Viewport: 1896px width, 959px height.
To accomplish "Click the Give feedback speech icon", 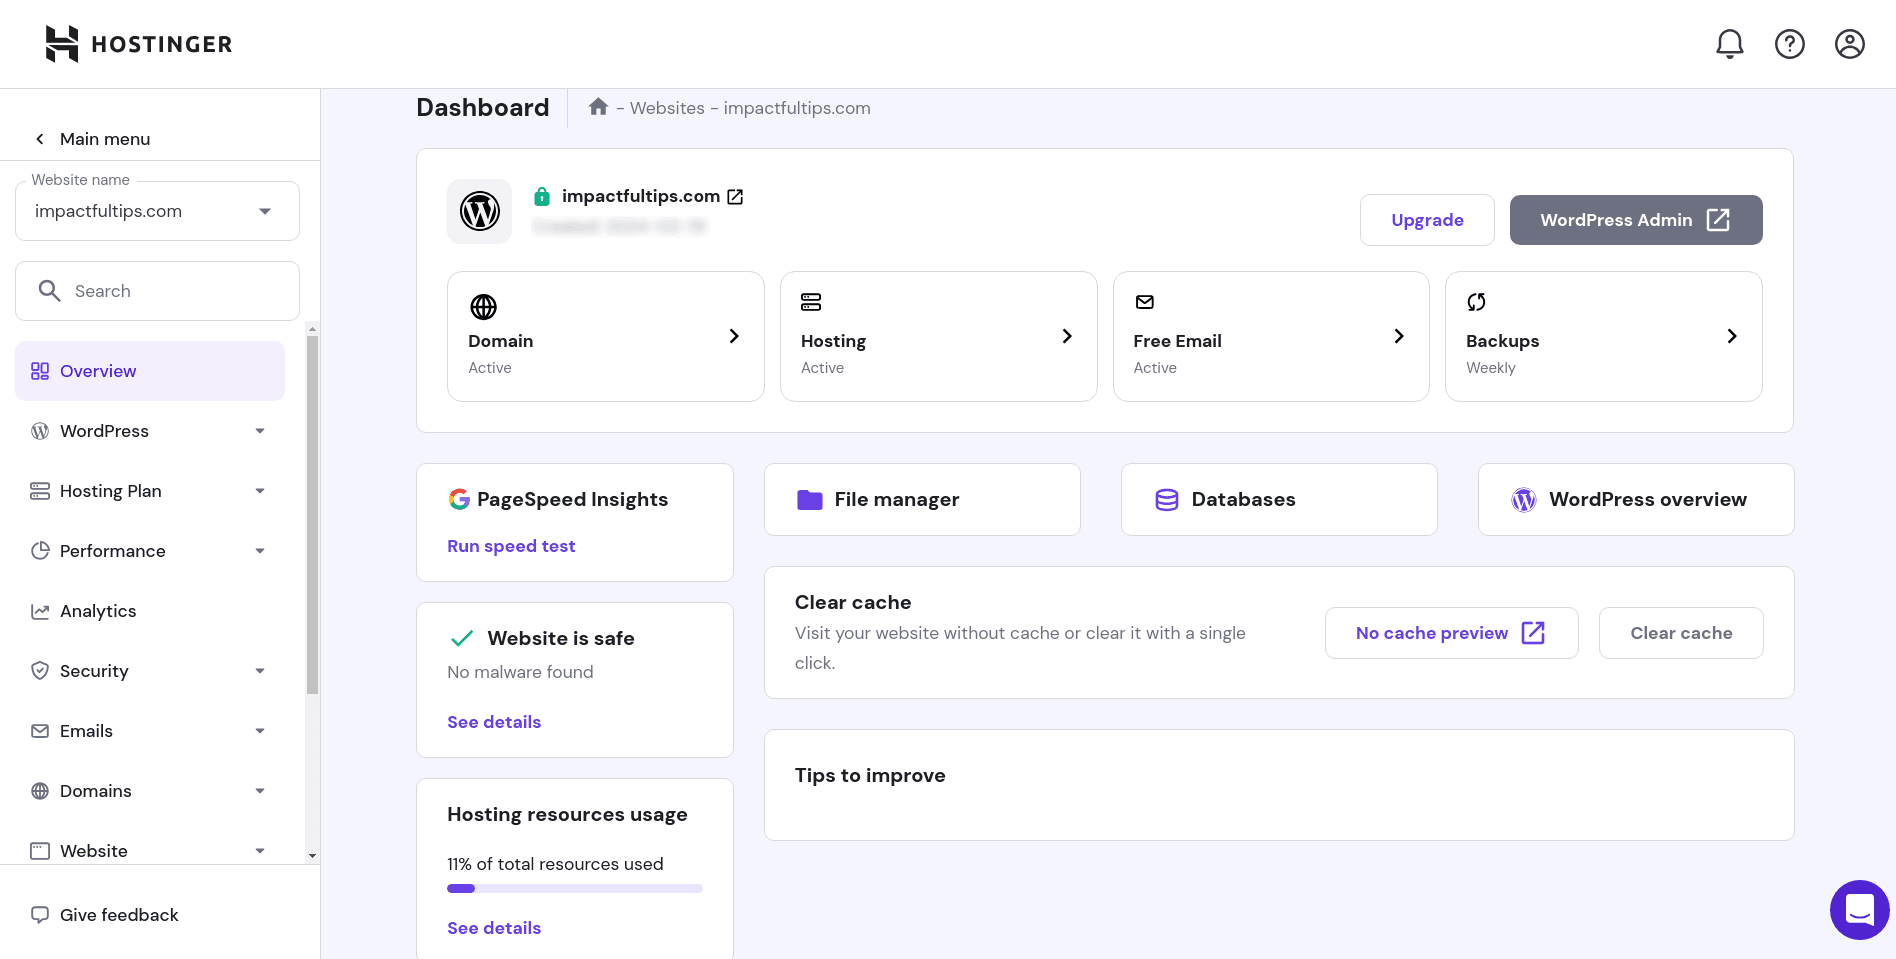I will coord(40,915).
